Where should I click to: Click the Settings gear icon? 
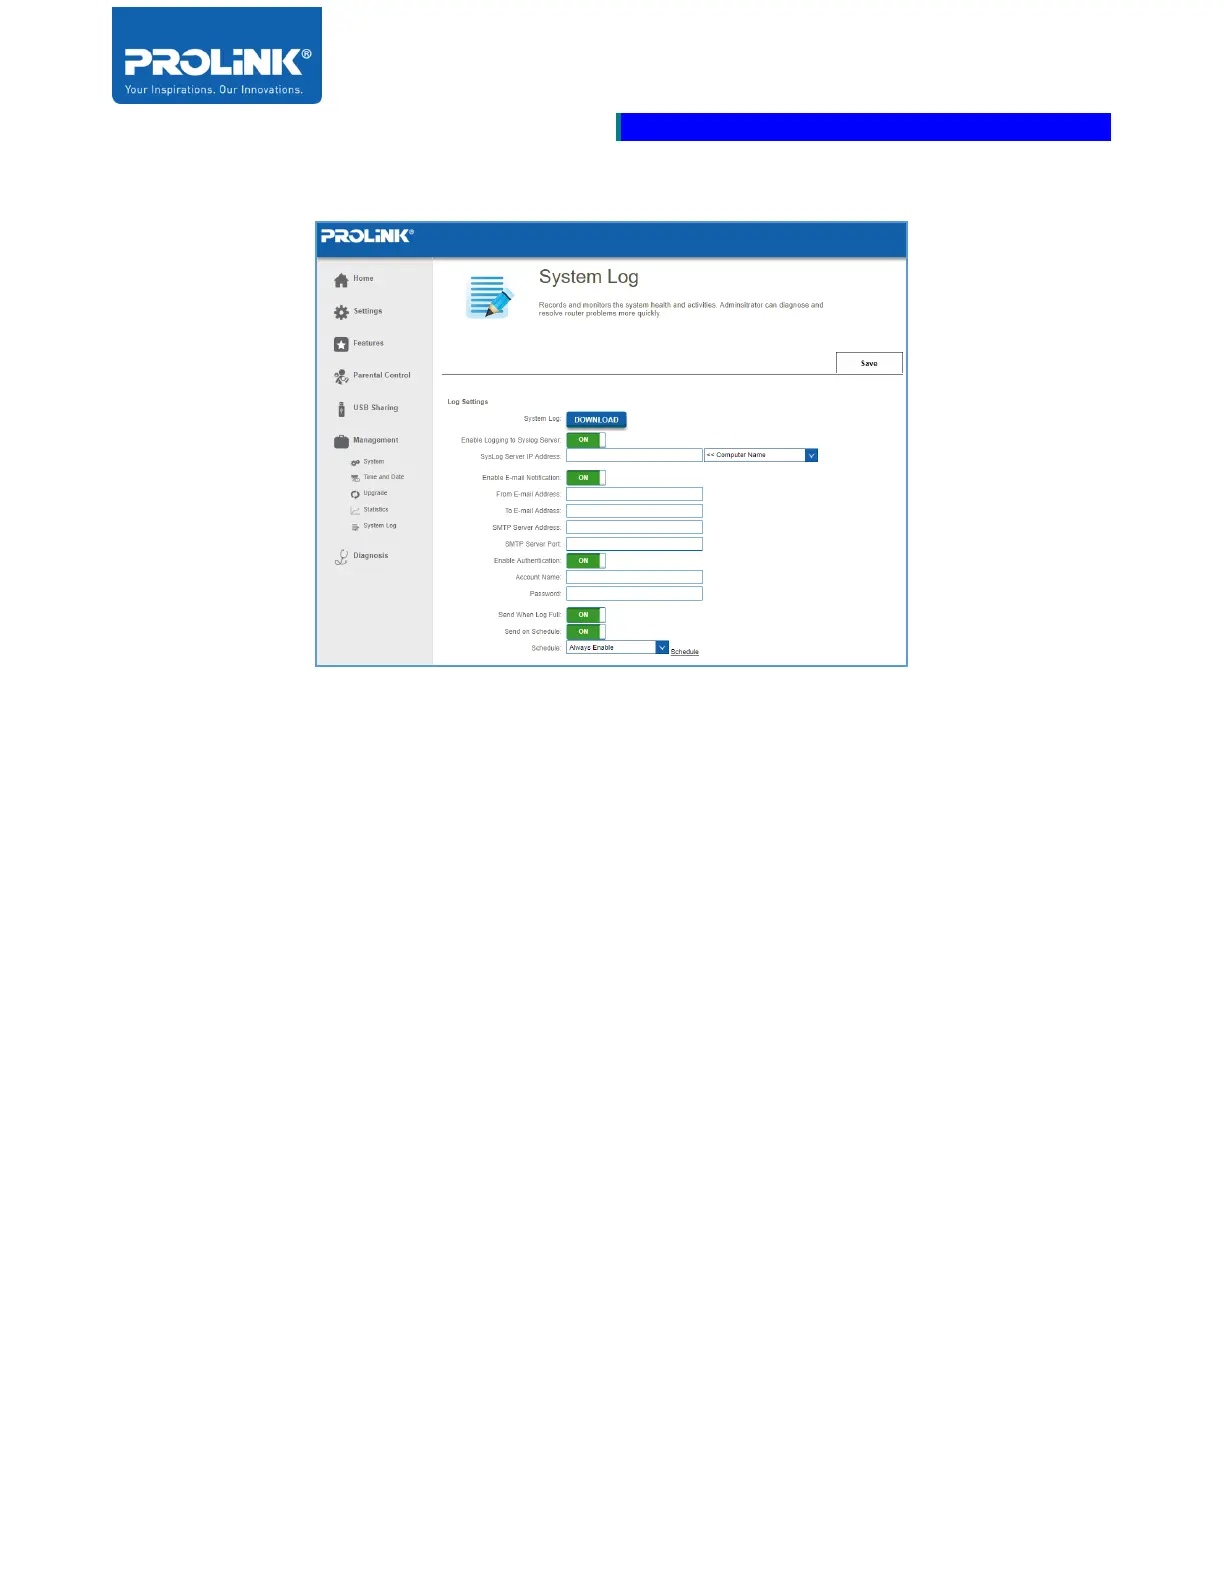tap(341, 312)
